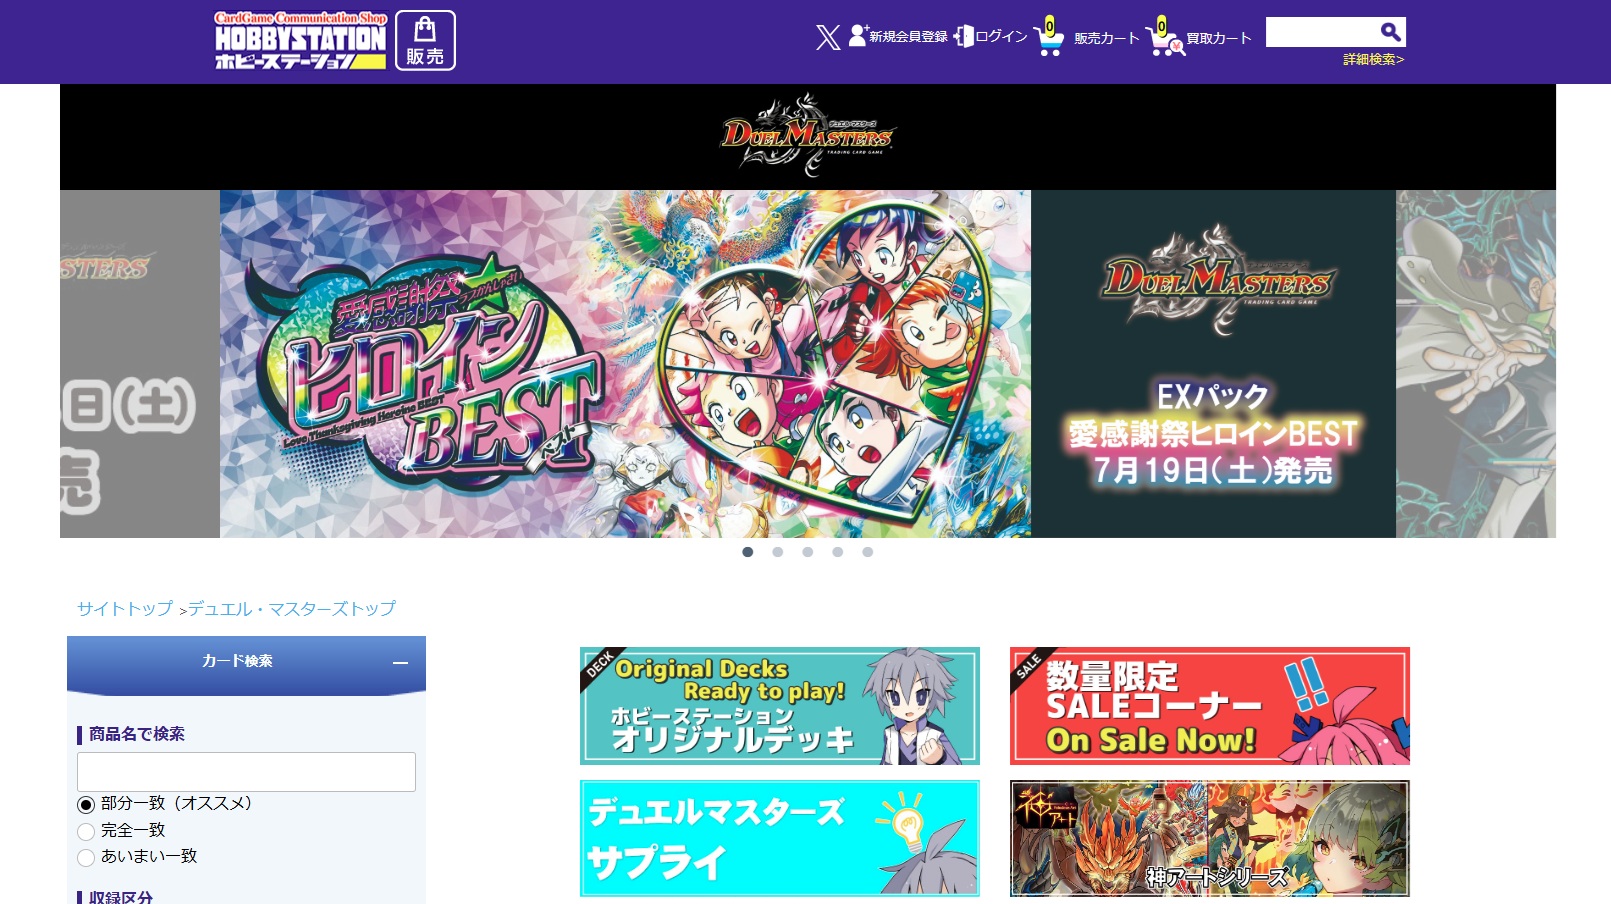Open the X (Twitter) social icon
The image size is (1611, 904).
coord(828,38)
